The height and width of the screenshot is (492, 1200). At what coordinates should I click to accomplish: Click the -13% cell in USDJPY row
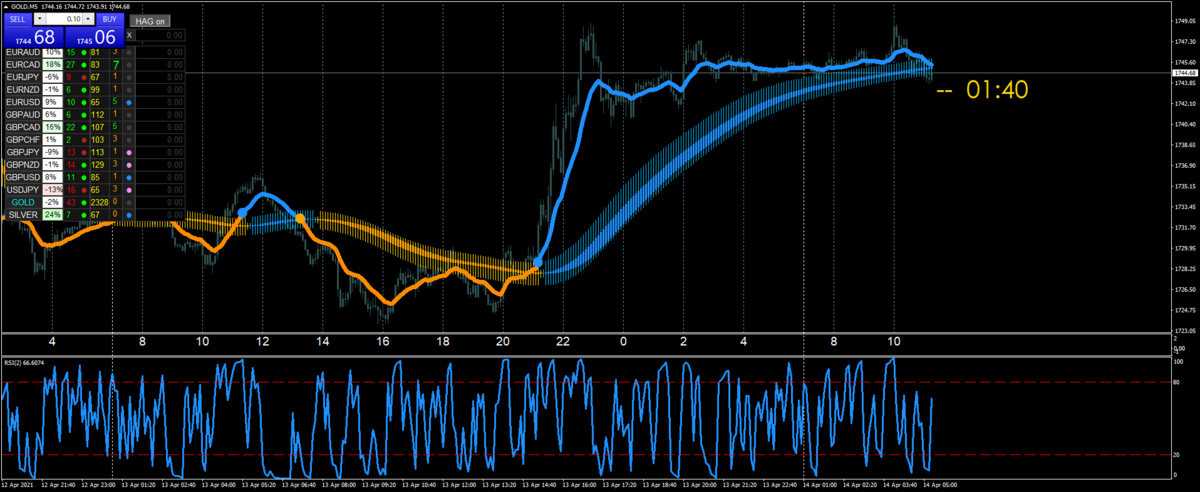coord(53,189)
